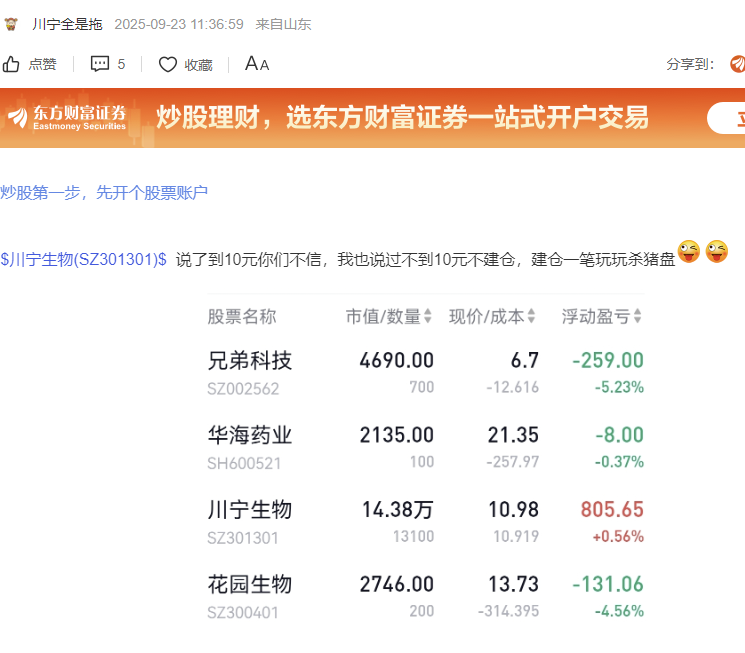
Task: Click loss amount -131.06
Action: pyautogui.click(x=608, y=585)
